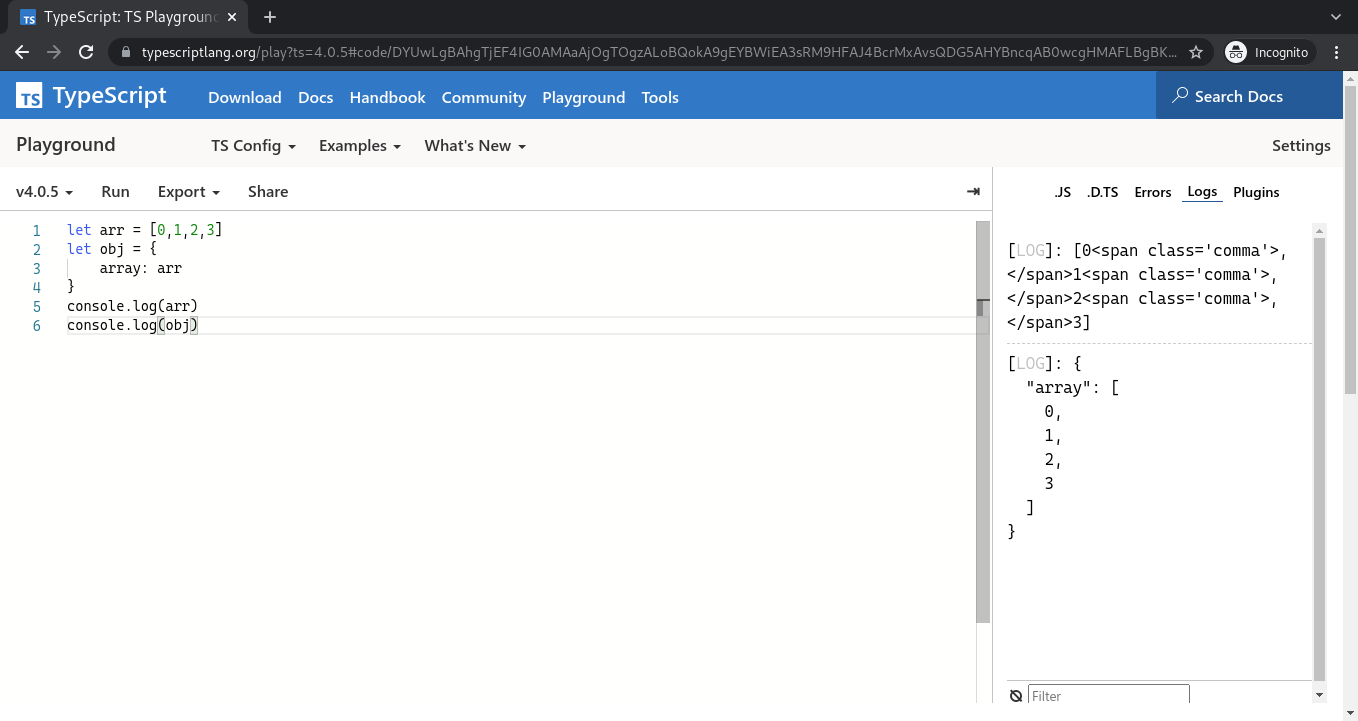Focus the logs Filter input field

coord(1109,696)
